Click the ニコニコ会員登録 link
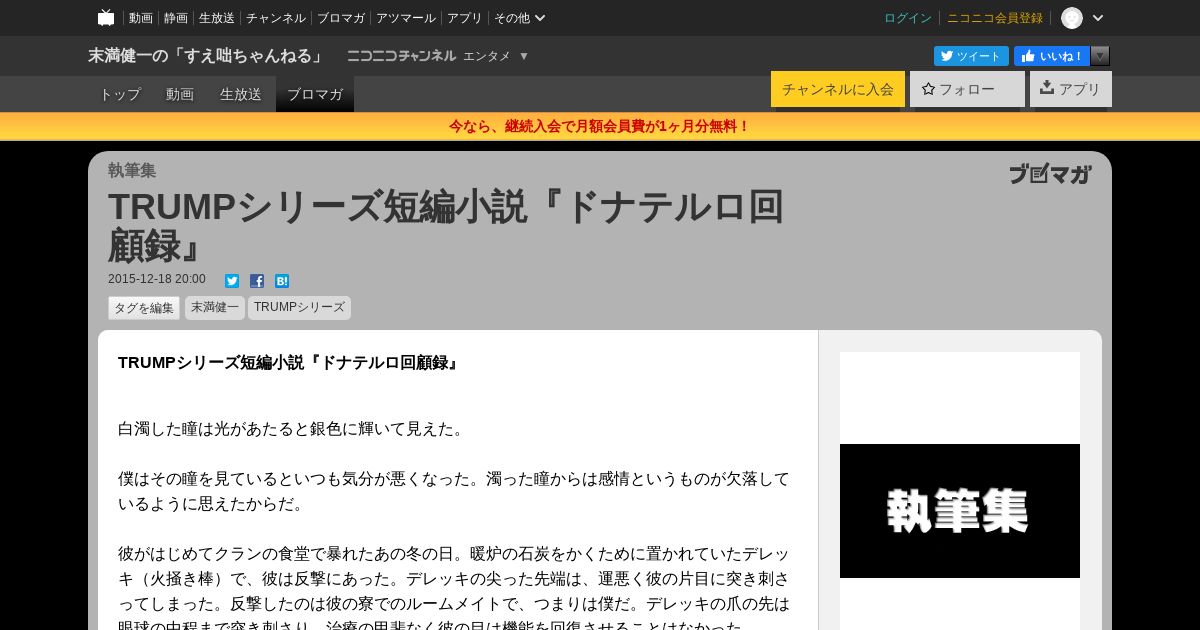This screenshot has height=630, width=1200. [x=995, y=18]
